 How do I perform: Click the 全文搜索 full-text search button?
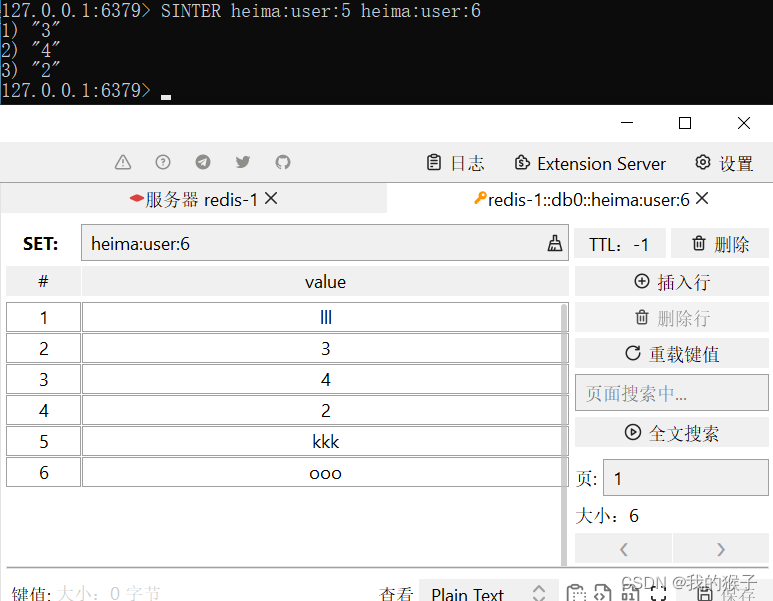click(672, 433)
